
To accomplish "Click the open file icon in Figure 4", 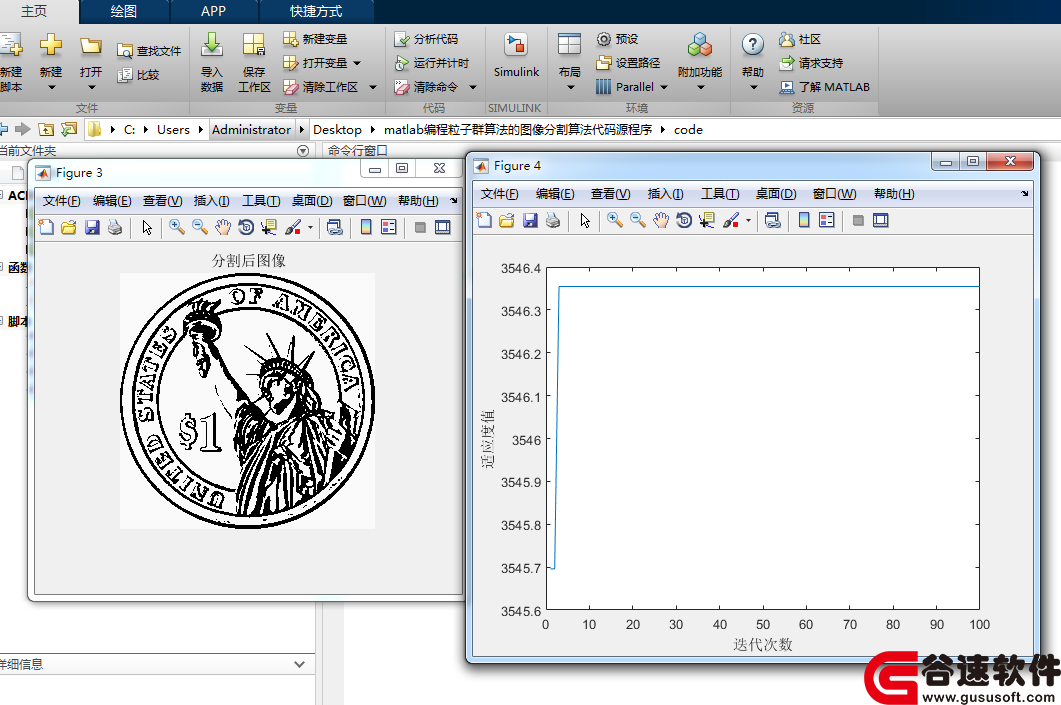I will [x=507, y=221].
